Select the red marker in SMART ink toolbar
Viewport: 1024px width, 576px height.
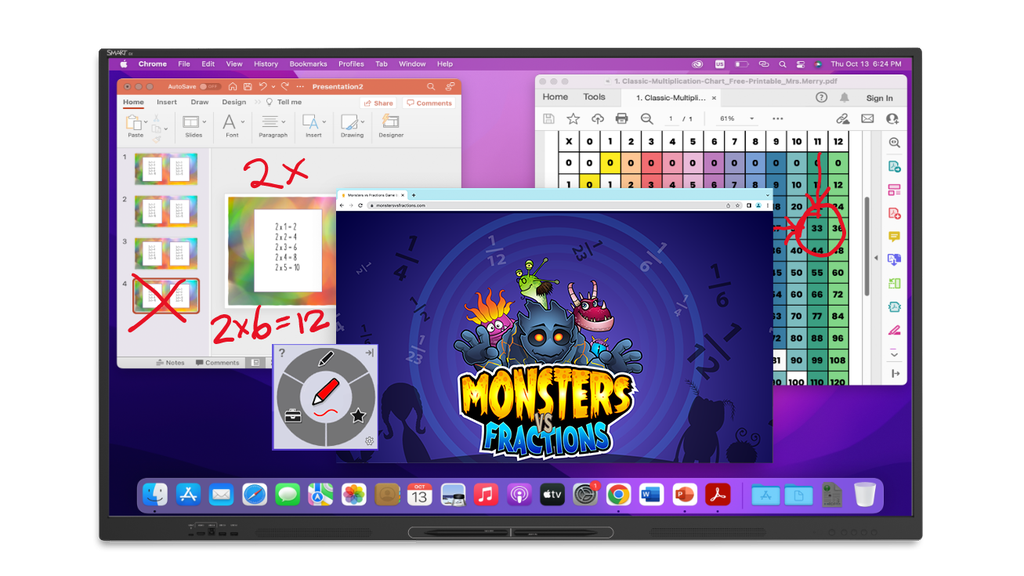click(x=325, y=394)
